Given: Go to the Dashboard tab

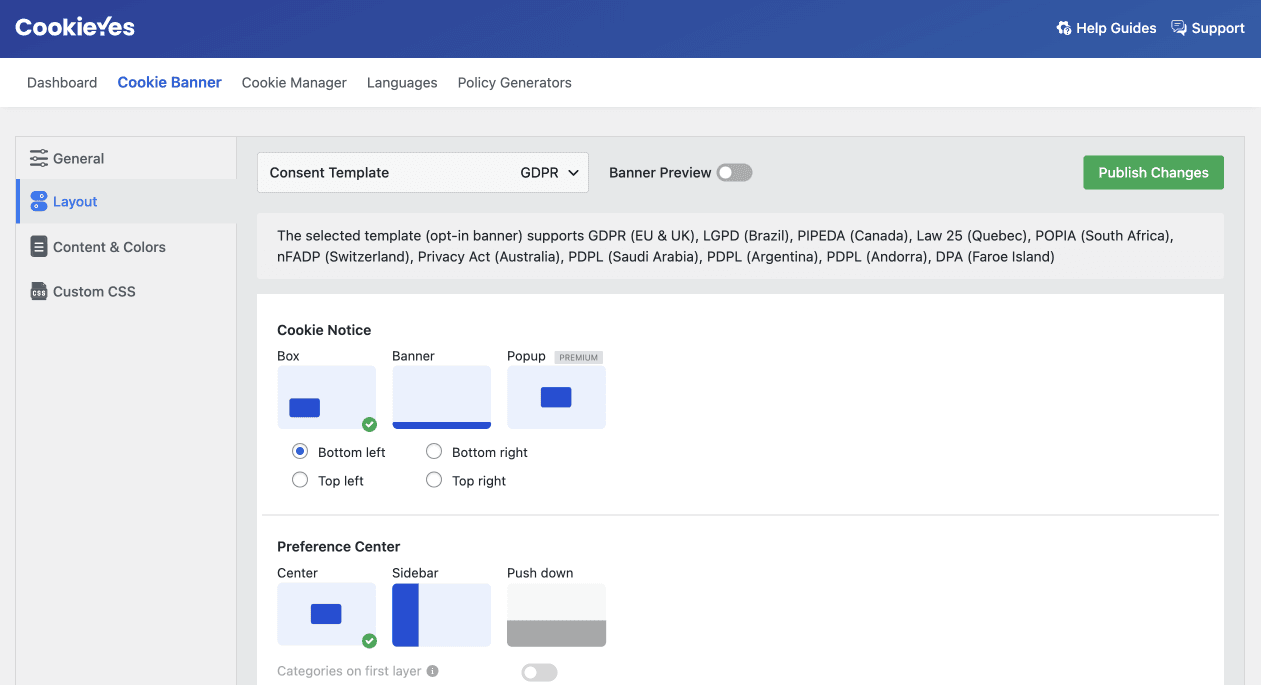Looking at the screenshot, I should pos(62,83).
